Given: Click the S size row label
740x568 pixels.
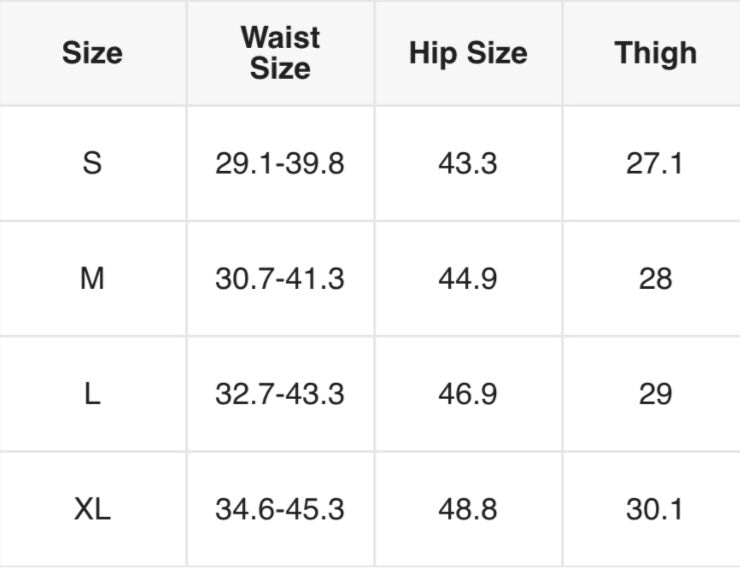Looking at the screenshot, I should point(92,163).
